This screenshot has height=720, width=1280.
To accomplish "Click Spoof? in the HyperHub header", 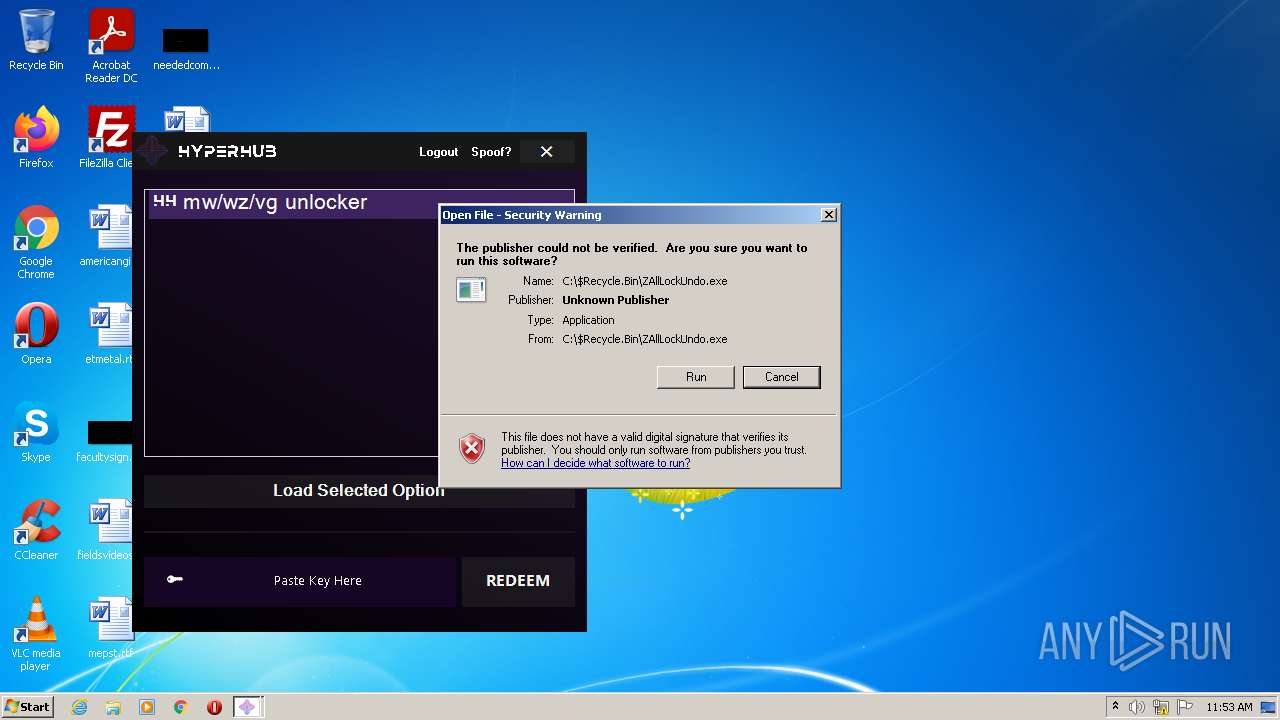I will pyautogui.click(x=491, y=152).
